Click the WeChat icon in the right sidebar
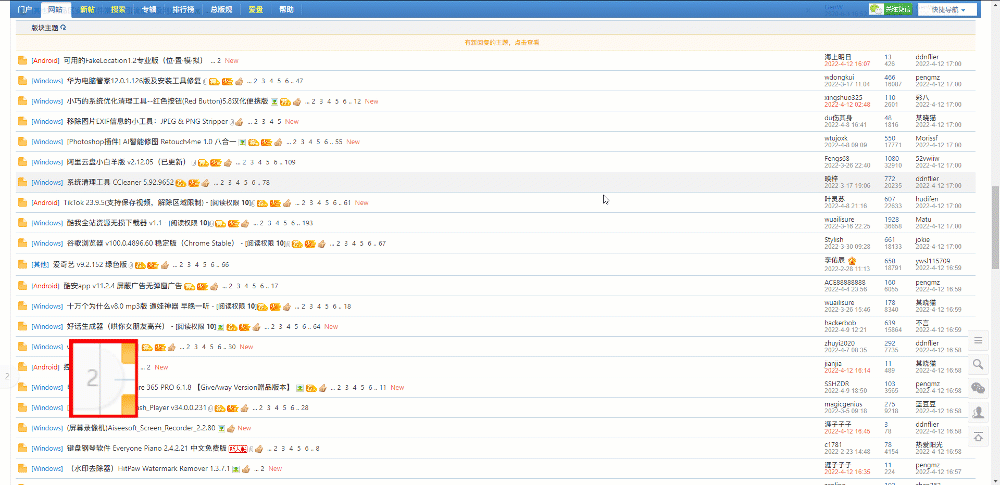Screen dimensions: 1000x485 point(977,388)
